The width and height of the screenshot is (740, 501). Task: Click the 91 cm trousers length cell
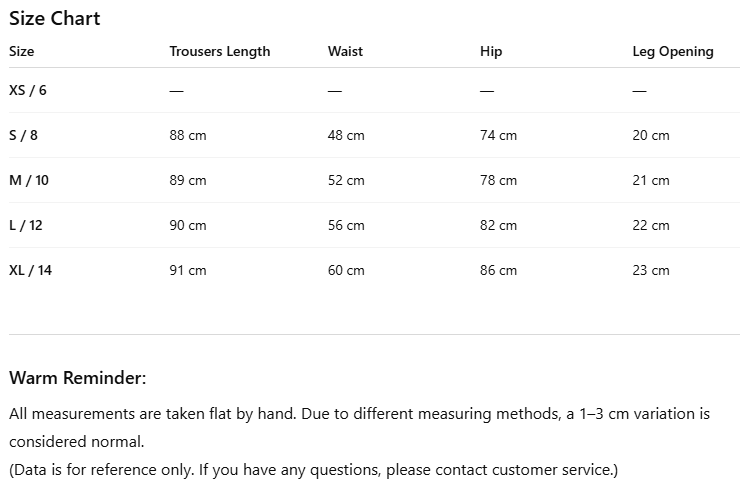coord(187,270)
